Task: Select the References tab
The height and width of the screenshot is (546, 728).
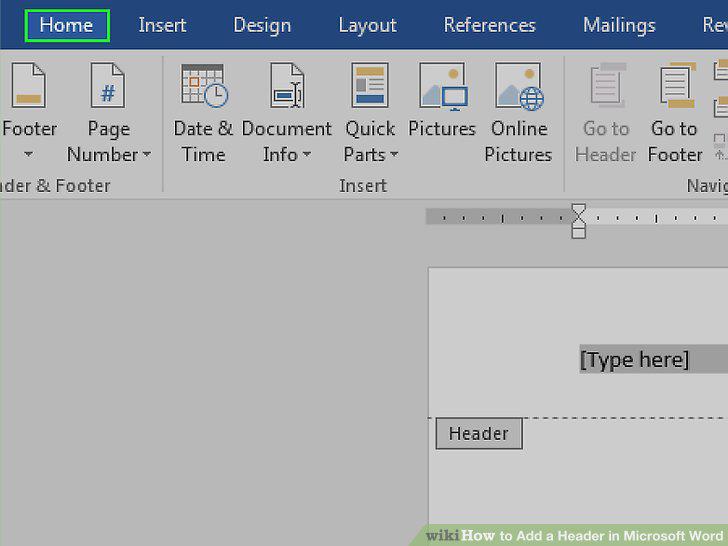Action: click(489, 25)
